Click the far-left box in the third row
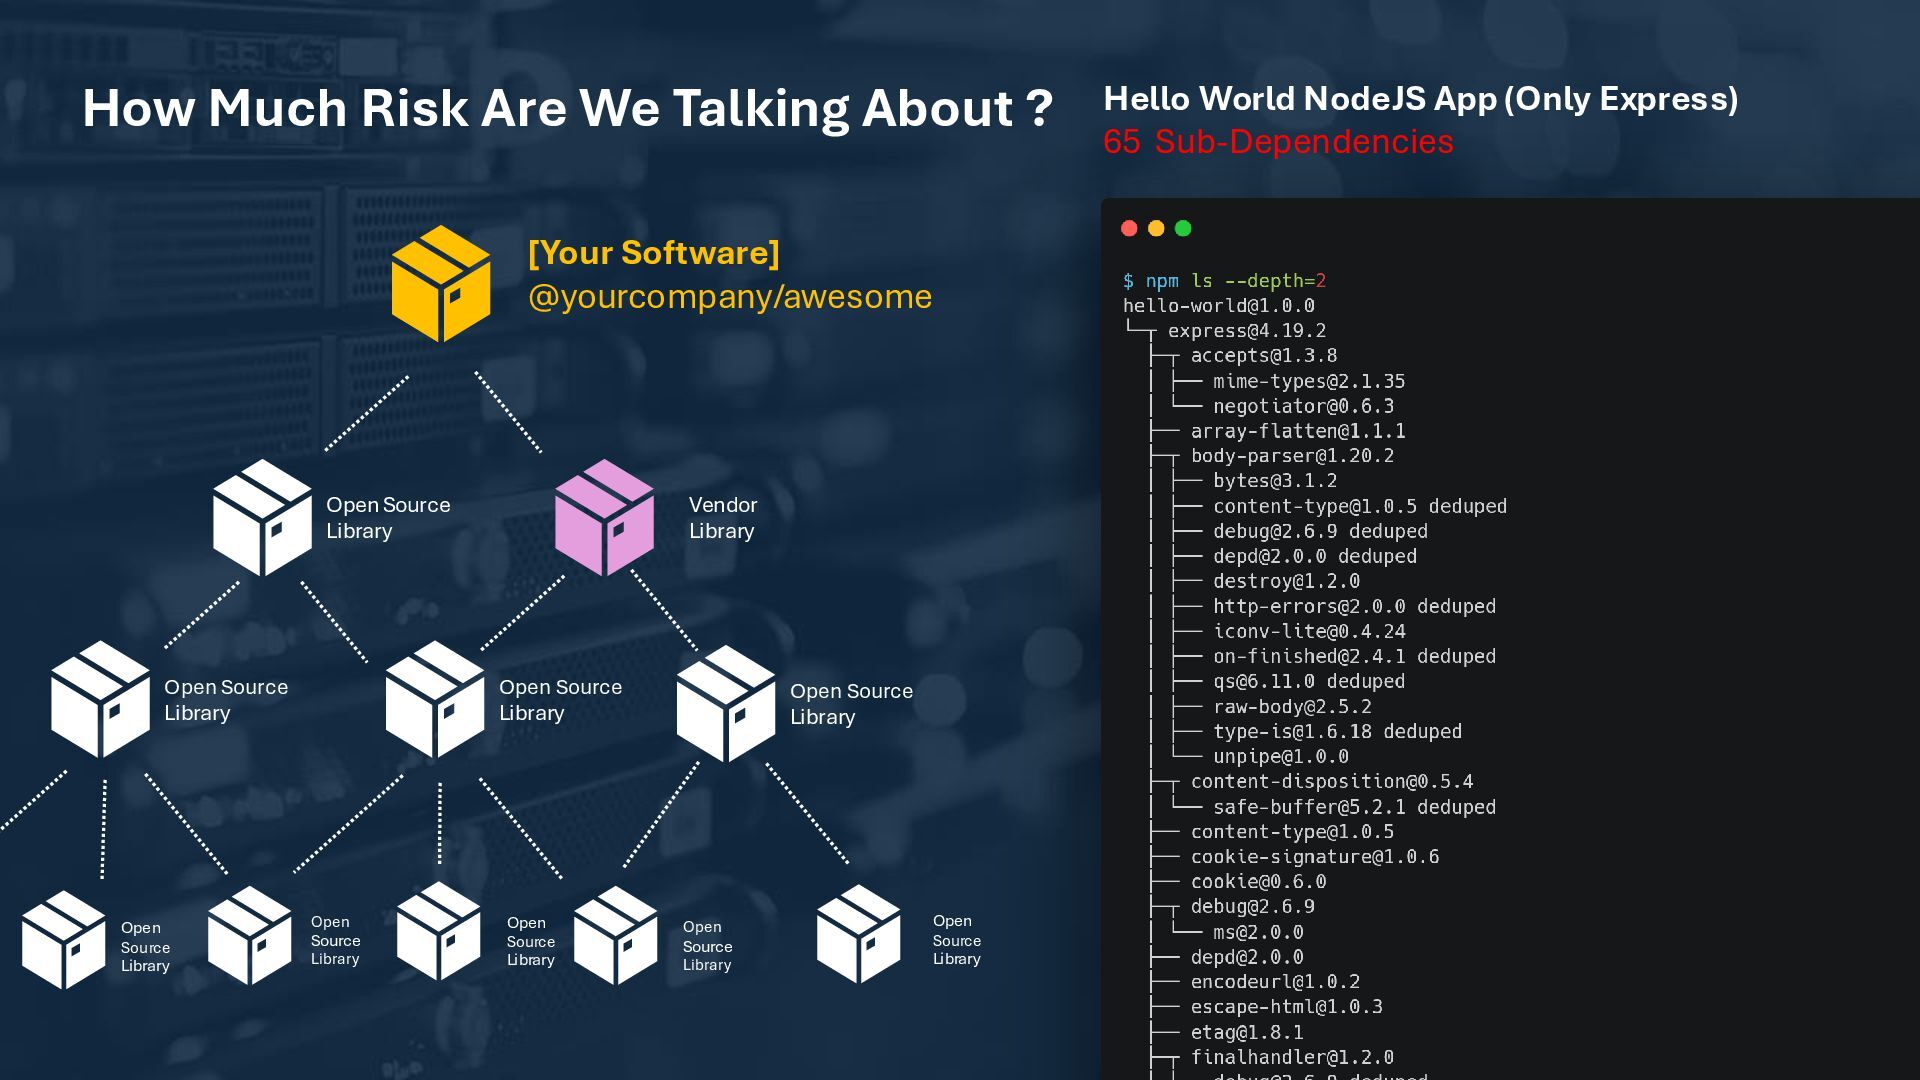This screenshot has width=1920, height=1080. (x=100, y=700)
